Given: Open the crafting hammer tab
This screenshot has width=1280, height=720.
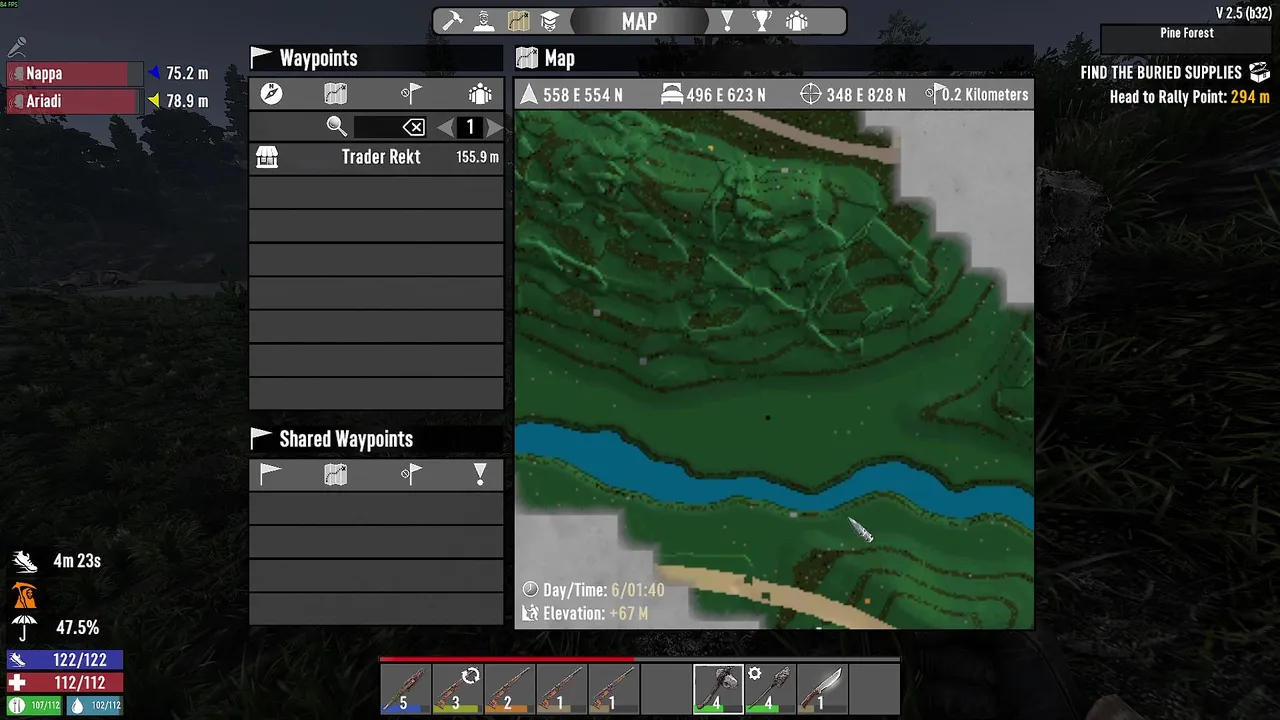Looking at the screenshot, I should [453, 21].
